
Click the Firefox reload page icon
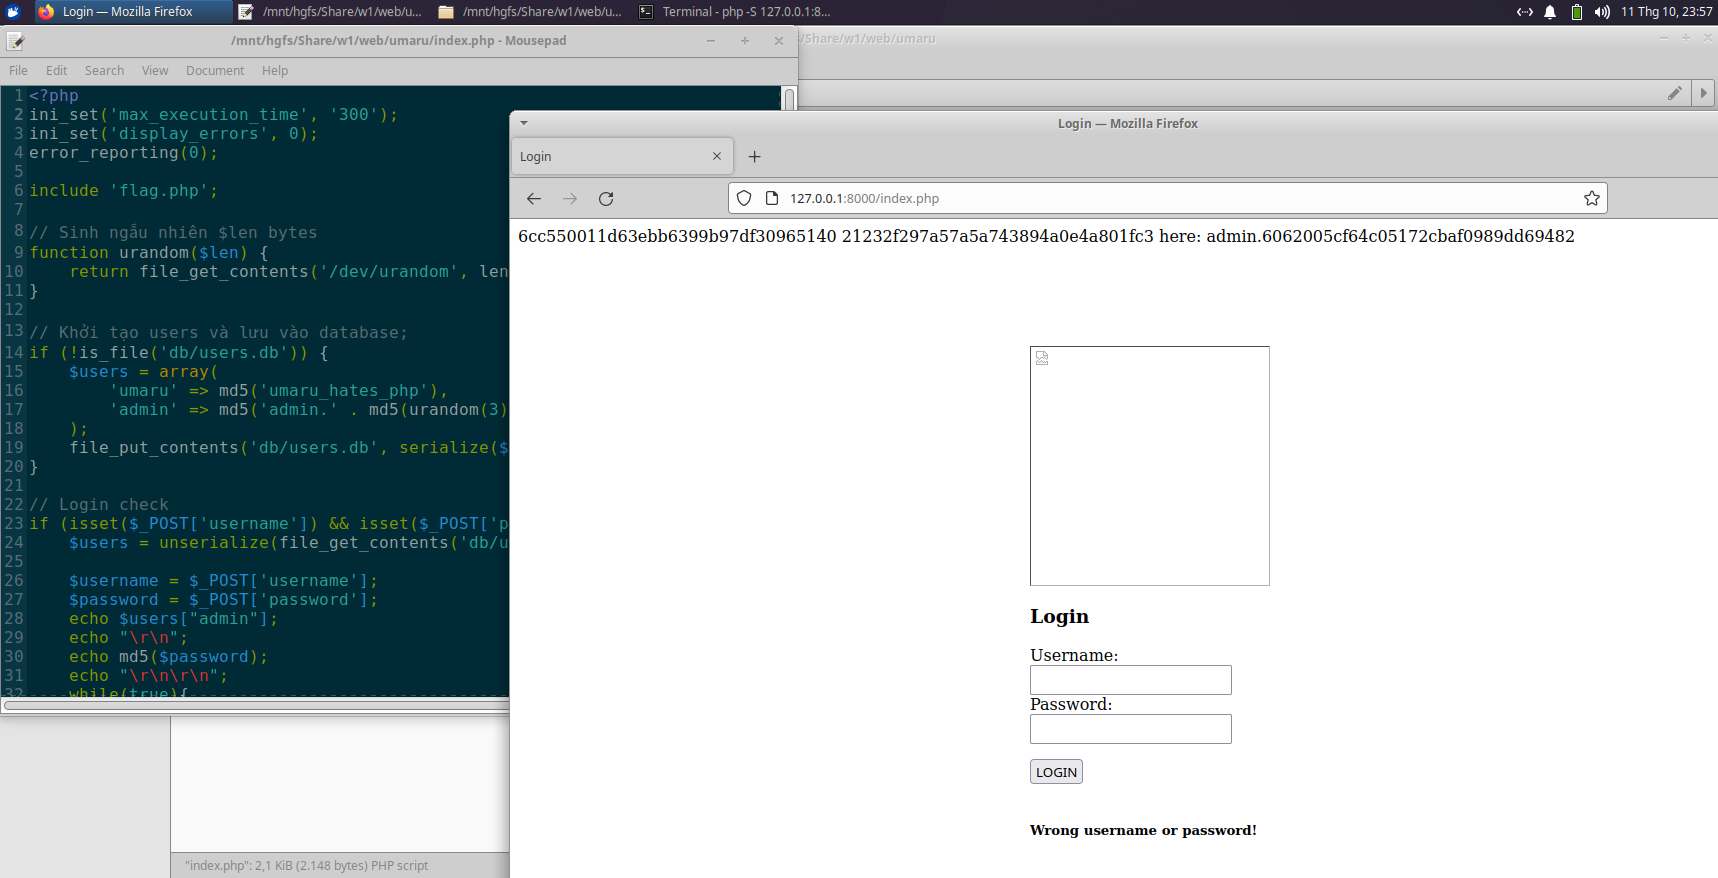tap(606, 199)
